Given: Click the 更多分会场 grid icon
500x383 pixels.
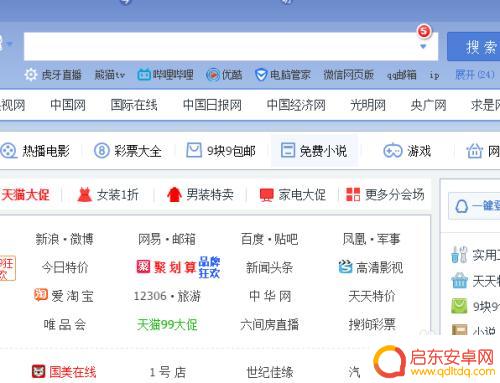Looking at the screenshot, I should tap(353, 194).
